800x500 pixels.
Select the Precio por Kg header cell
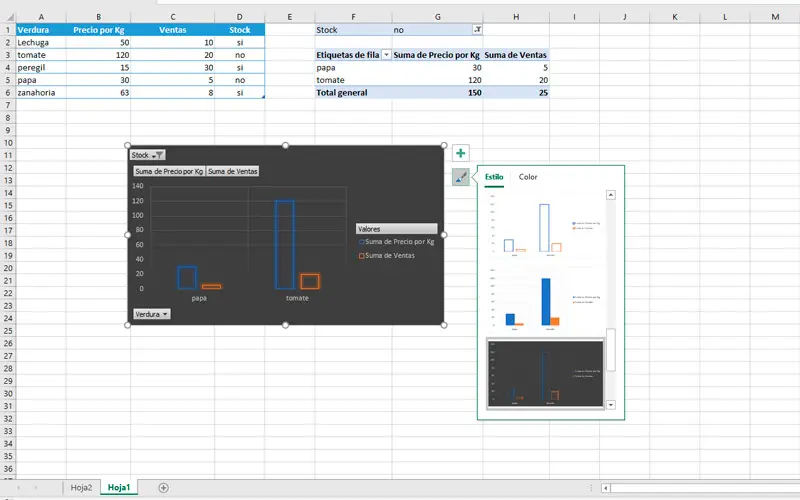[x=98, y=30]
